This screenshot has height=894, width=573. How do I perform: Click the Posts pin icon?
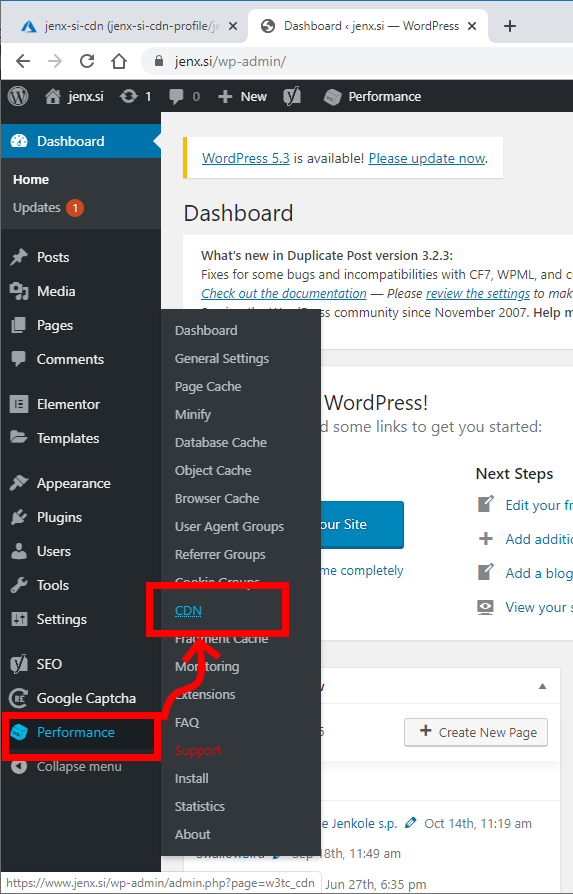(x=19, y=257)
